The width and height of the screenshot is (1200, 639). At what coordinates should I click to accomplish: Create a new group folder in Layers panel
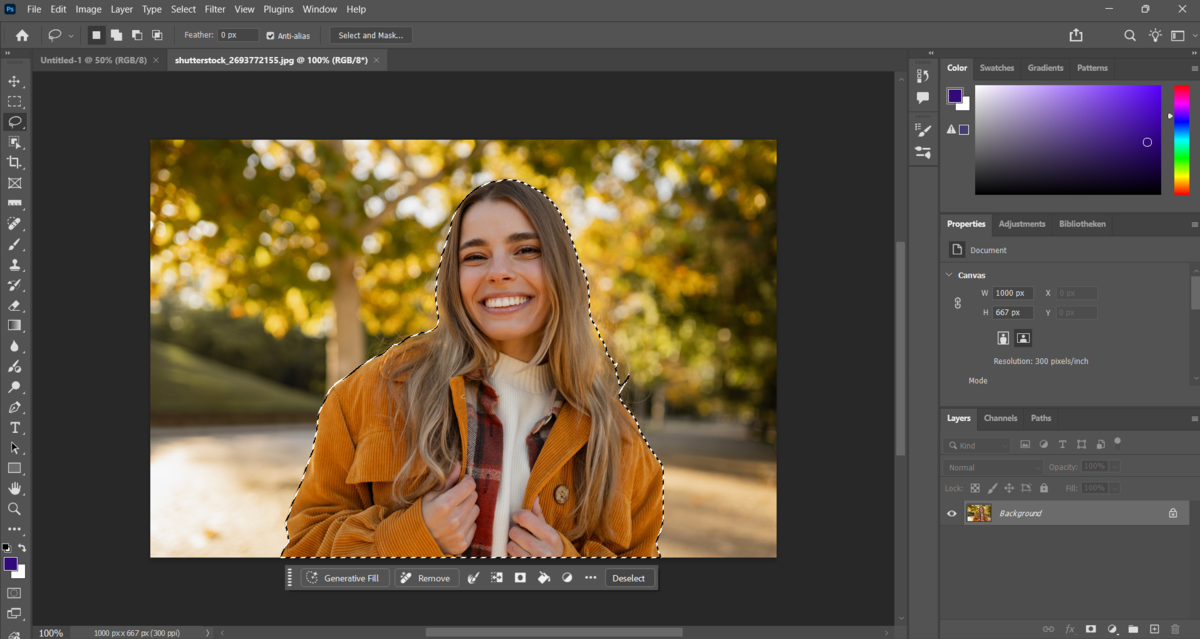coord(1133,629)
